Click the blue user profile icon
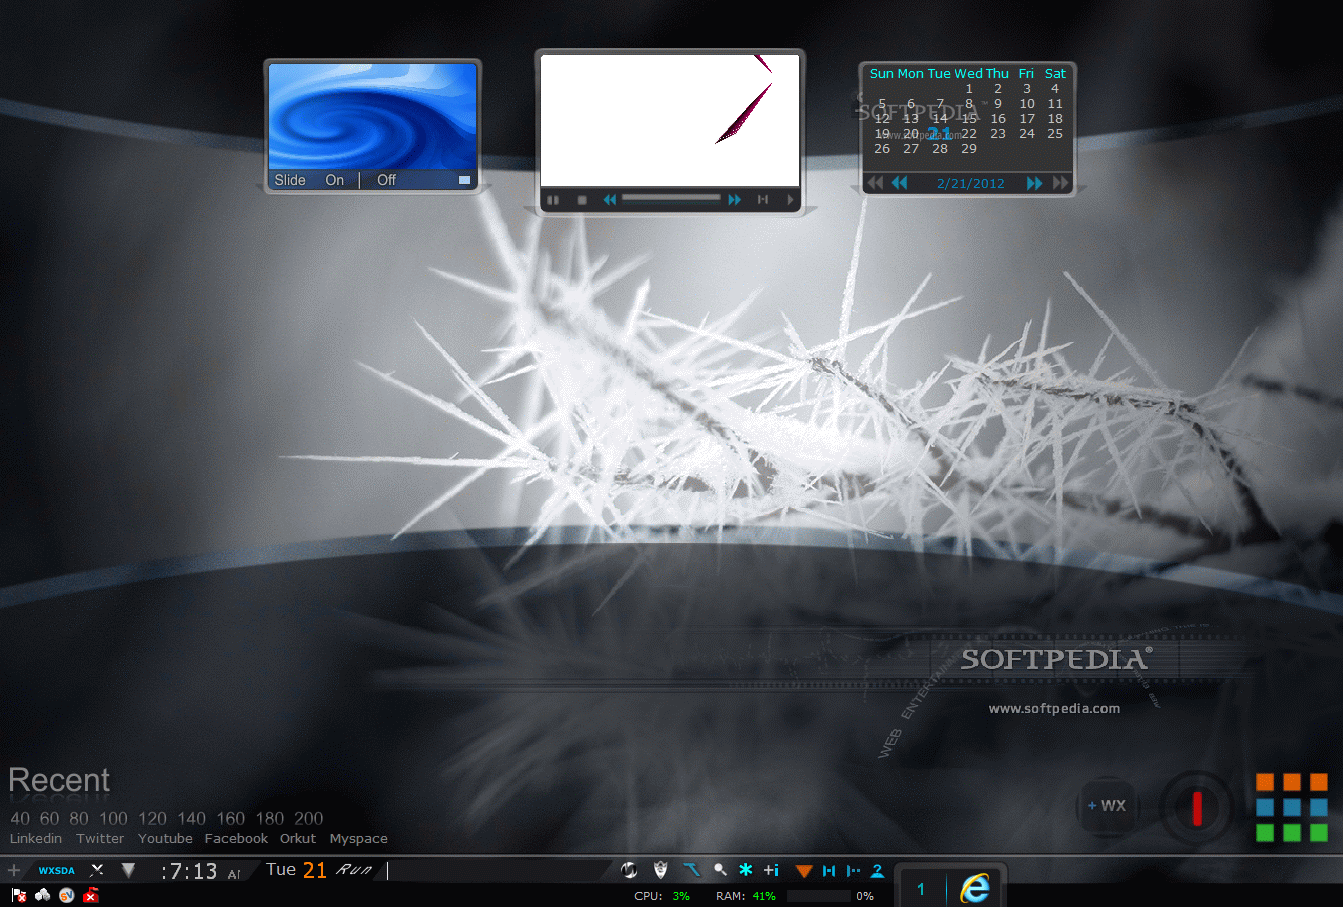Viewport: 1343px width, 907px height. click(x=877, y=871)
